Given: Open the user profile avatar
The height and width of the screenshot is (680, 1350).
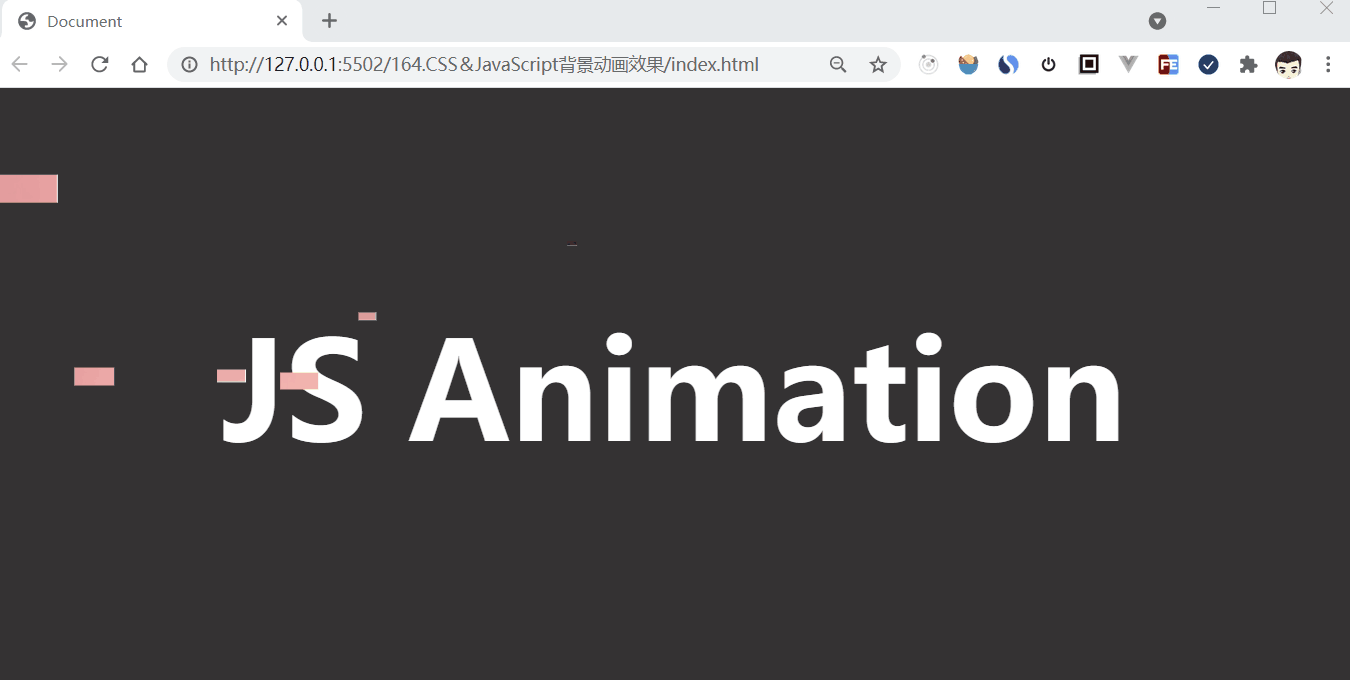Looking at the screenshot, I should [1288, 65].
